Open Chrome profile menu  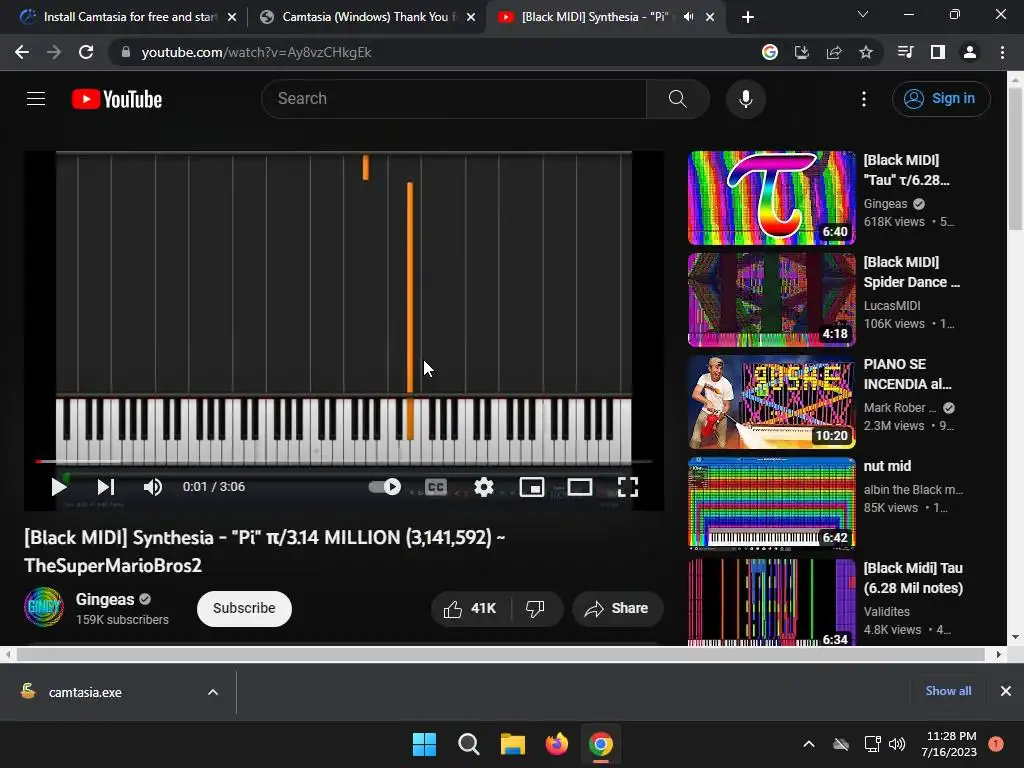click(x=970, y=52)
